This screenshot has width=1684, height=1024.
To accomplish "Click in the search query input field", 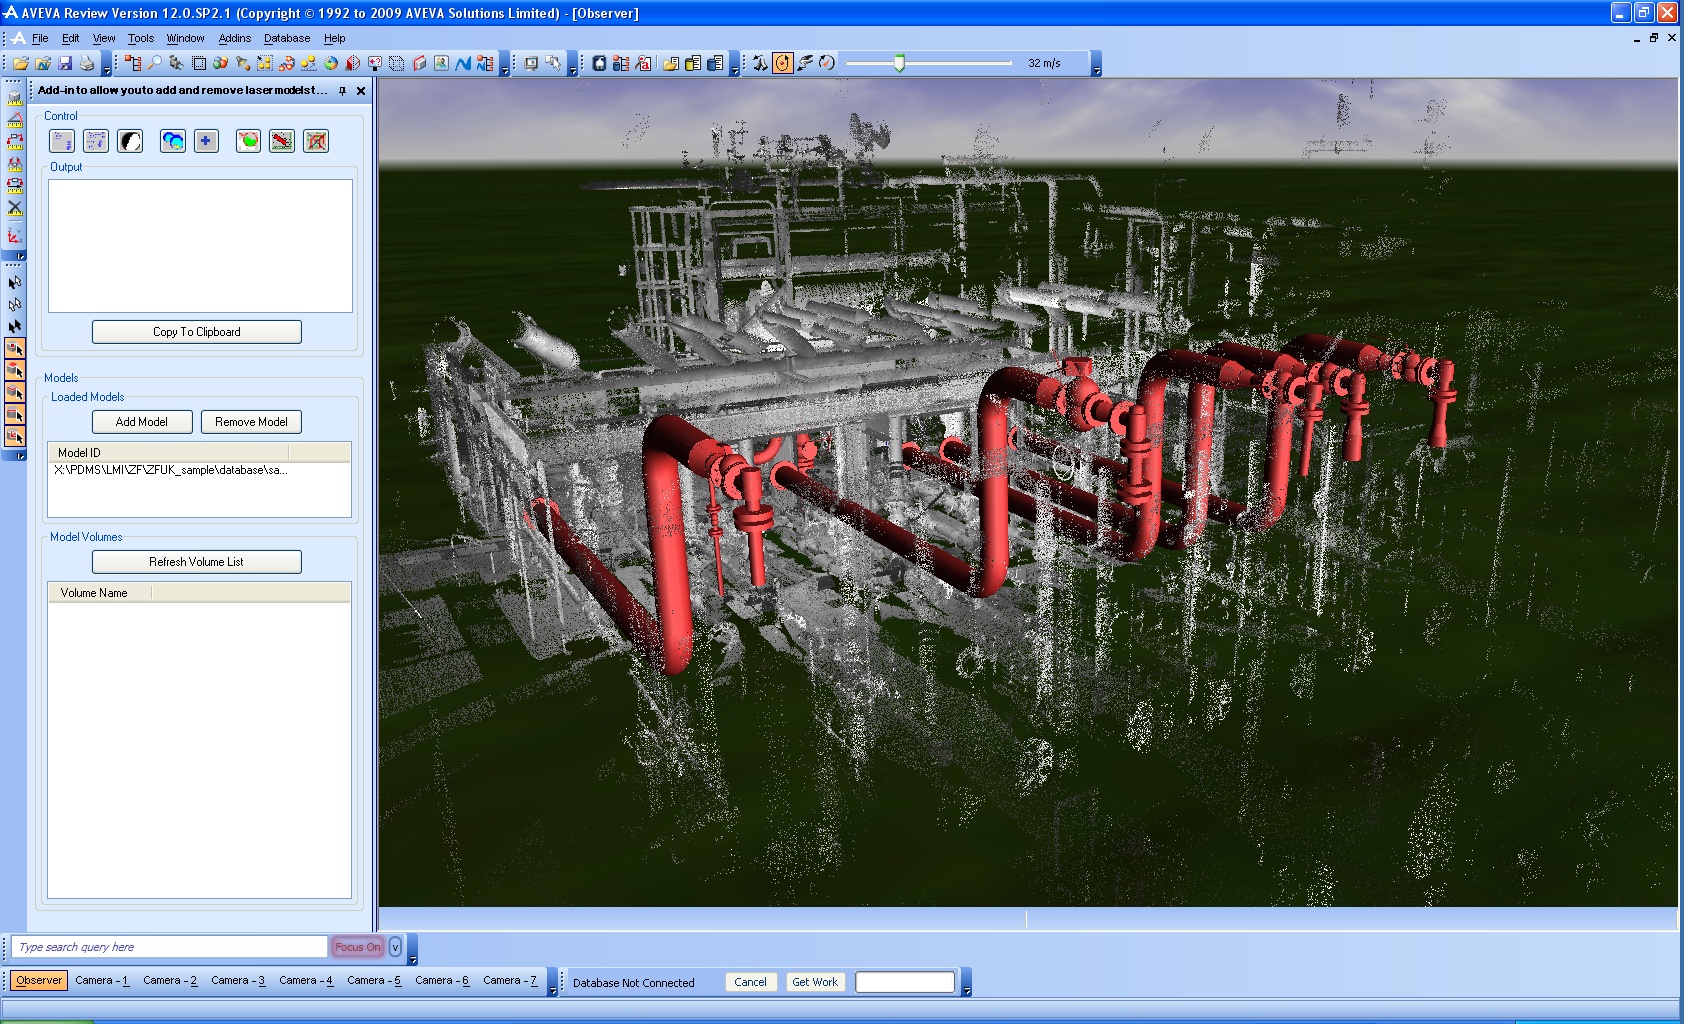I will pyautogui.click(x=170, y=947).
